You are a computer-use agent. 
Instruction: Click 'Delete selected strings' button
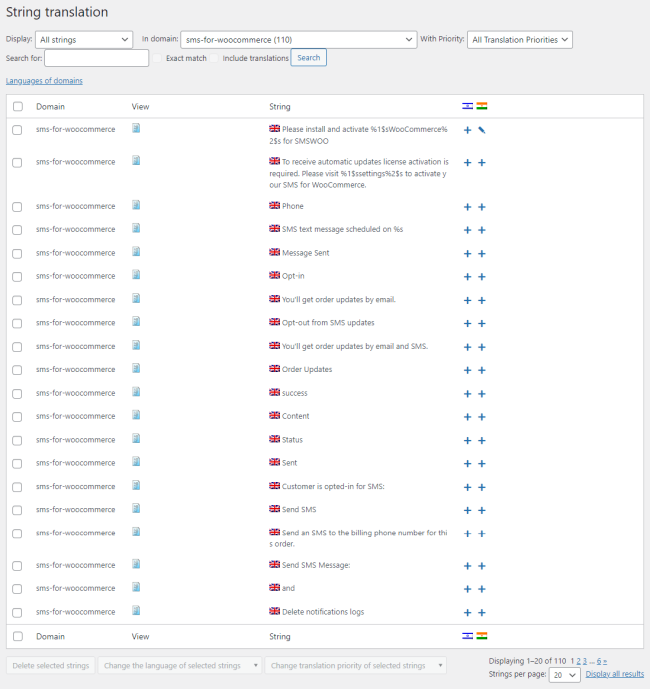point(51,665)
